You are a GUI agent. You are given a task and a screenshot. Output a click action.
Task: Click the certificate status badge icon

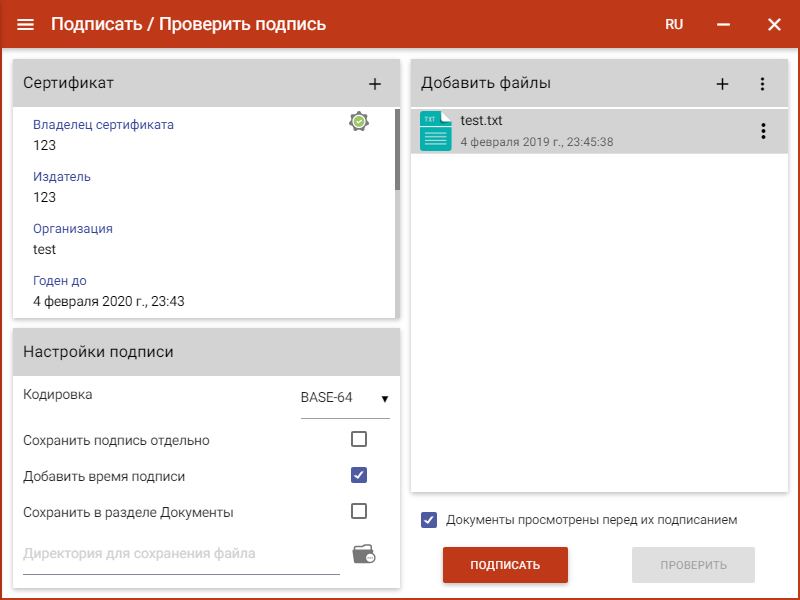359,121
